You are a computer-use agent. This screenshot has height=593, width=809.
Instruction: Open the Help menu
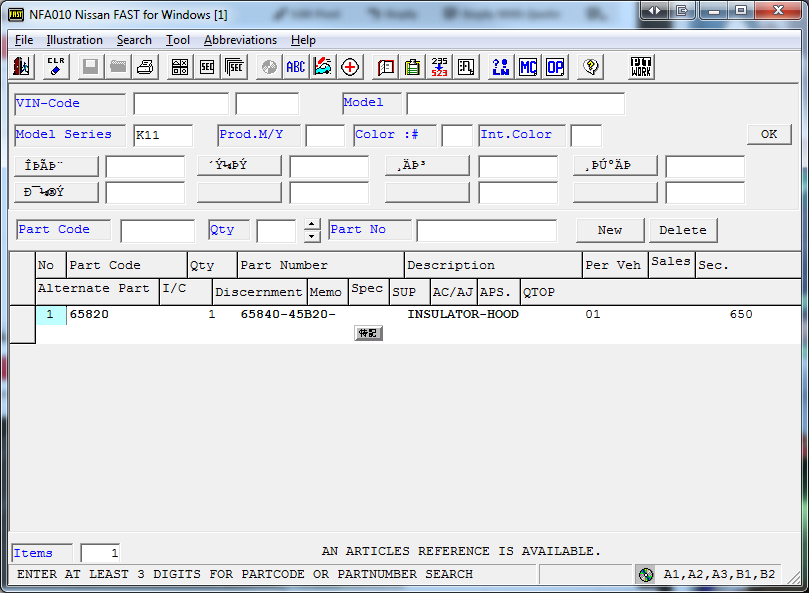coord(303,40)
